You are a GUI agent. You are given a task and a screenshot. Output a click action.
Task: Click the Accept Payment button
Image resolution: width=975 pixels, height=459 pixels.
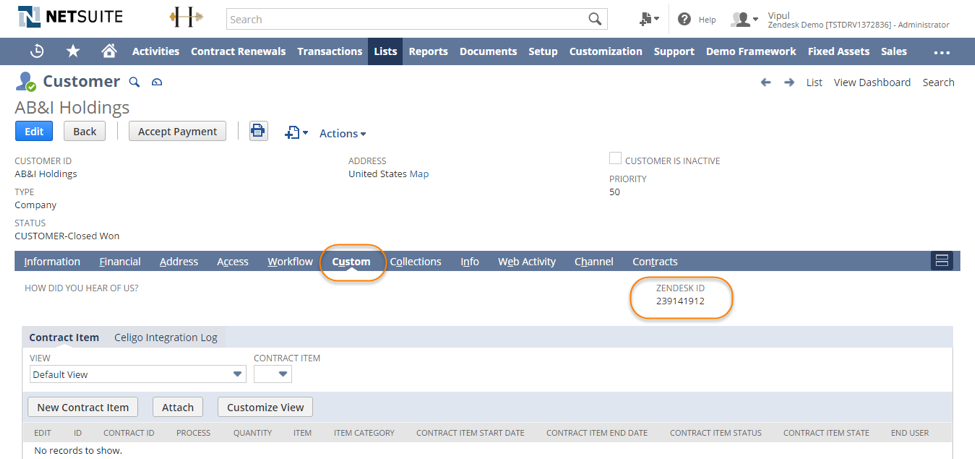pyautogui.click(x=177, y=131)
